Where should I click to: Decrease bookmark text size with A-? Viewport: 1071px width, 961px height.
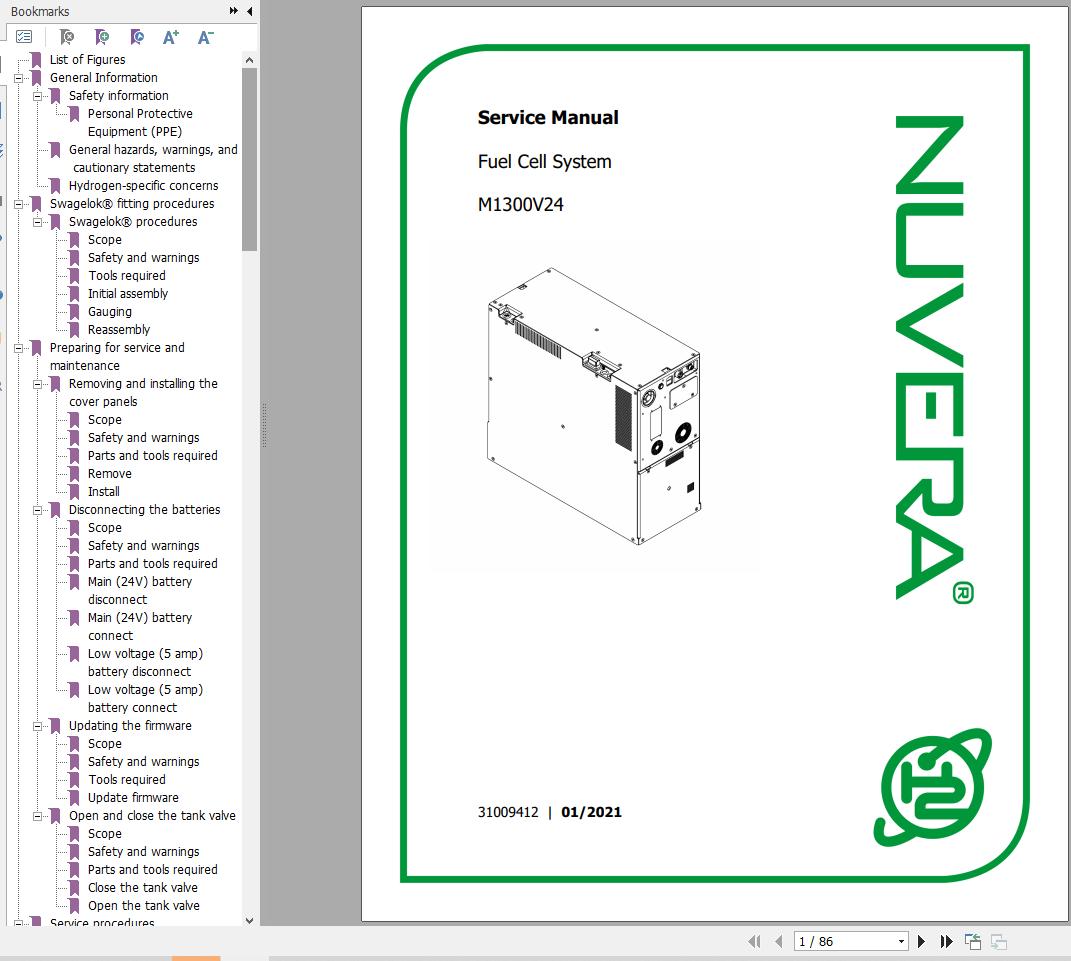click(206, 37)
